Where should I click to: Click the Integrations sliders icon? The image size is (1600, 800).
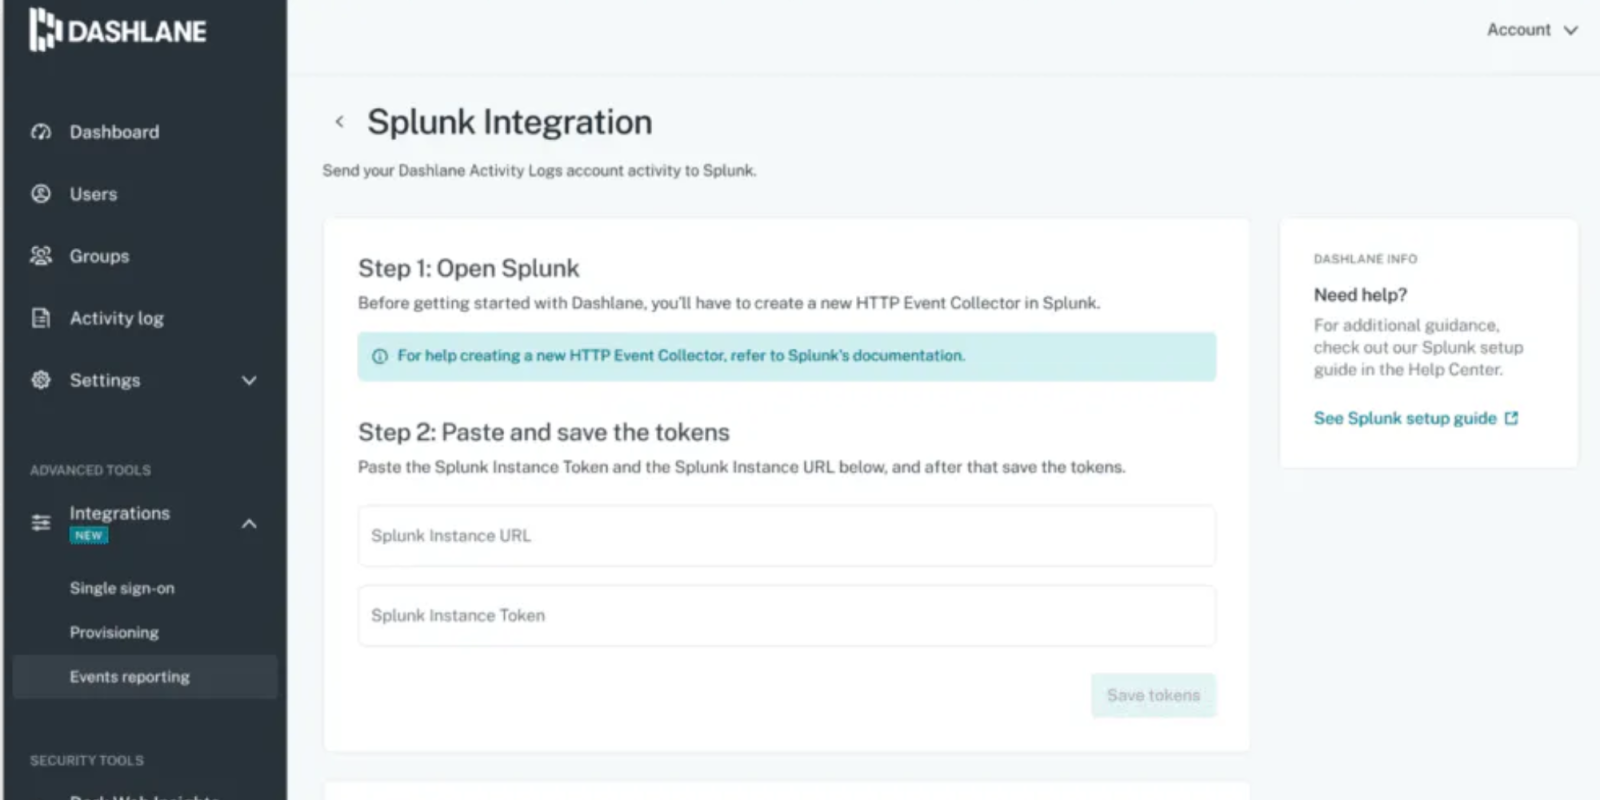tap(40, 521)
